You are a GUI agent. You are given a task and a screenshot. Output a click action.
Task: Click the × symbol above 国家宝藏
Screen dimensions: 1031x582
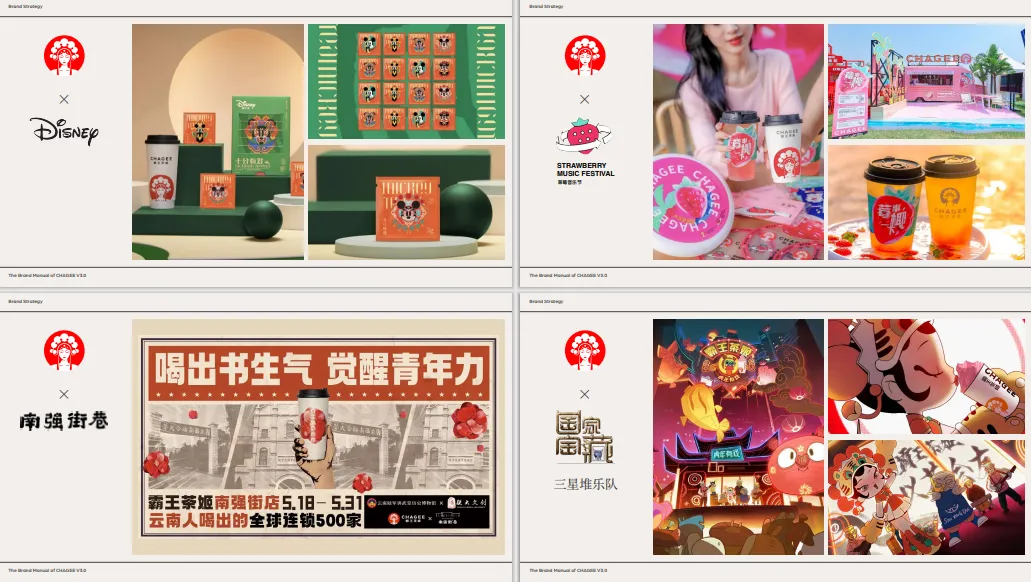585,395
